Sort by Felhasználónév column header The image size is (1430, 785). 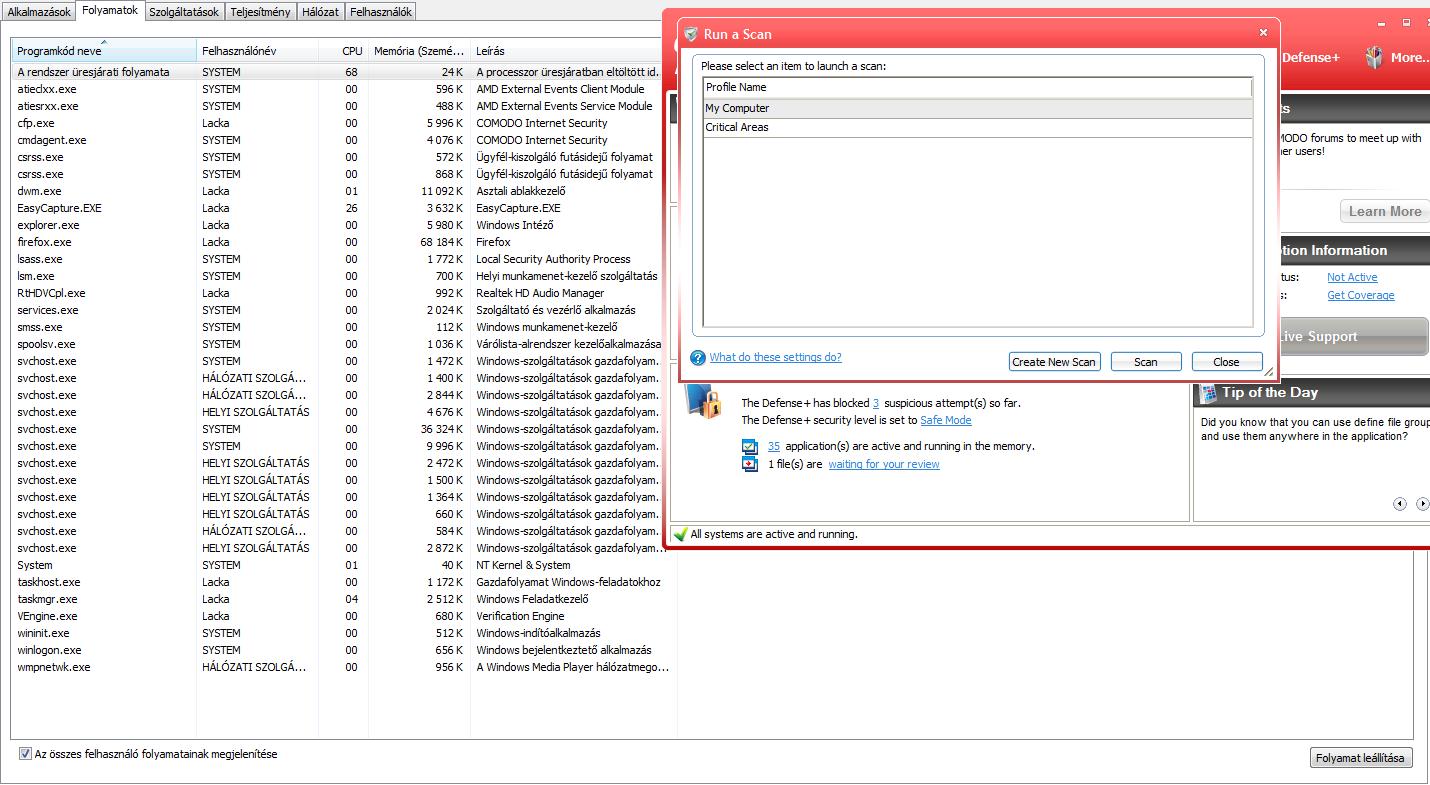pyautogui.click(x=257, y=51)
